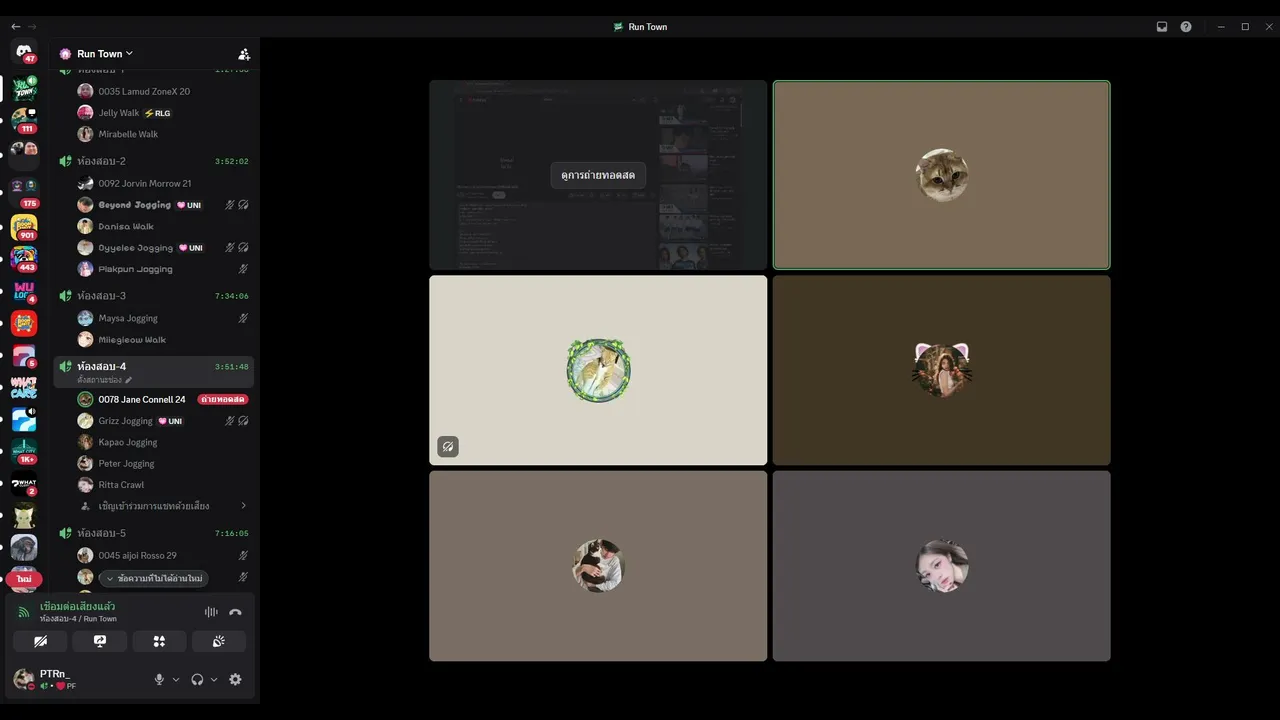Open the server folder with 175 badge

[24, 193]
